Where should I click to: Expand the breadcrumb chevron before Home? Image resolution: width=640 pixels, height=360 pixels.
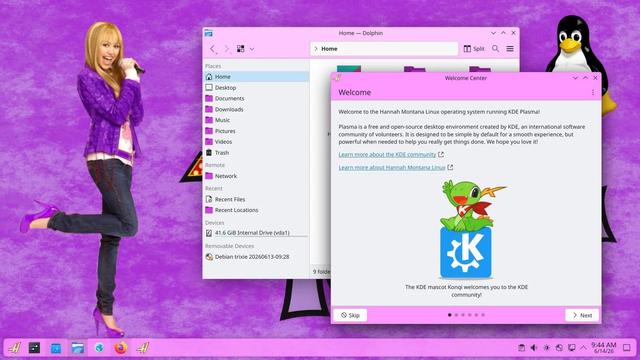tap(316, 49)
